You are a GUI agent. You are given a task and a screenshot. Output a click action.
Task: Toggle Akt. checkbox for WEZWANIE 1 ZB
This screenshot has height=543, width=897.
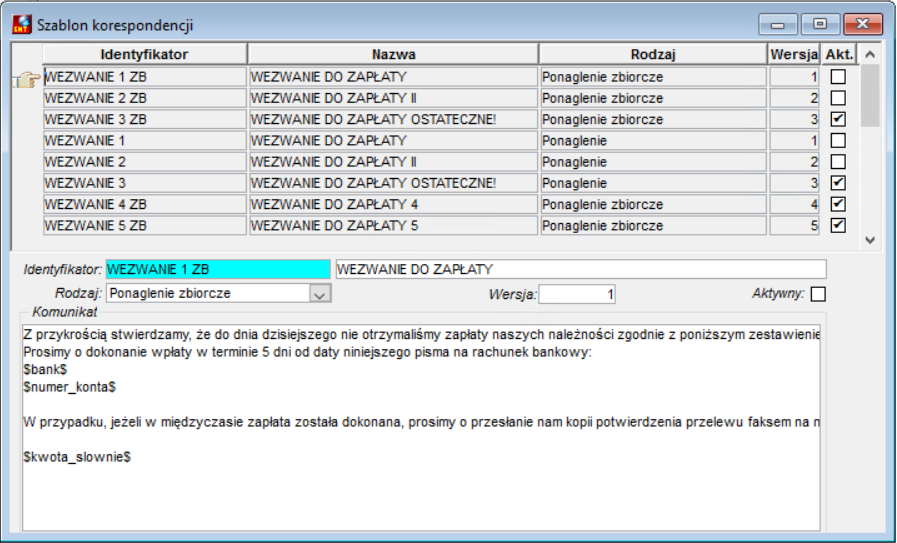pyautogui.click(x=838, y=77)
